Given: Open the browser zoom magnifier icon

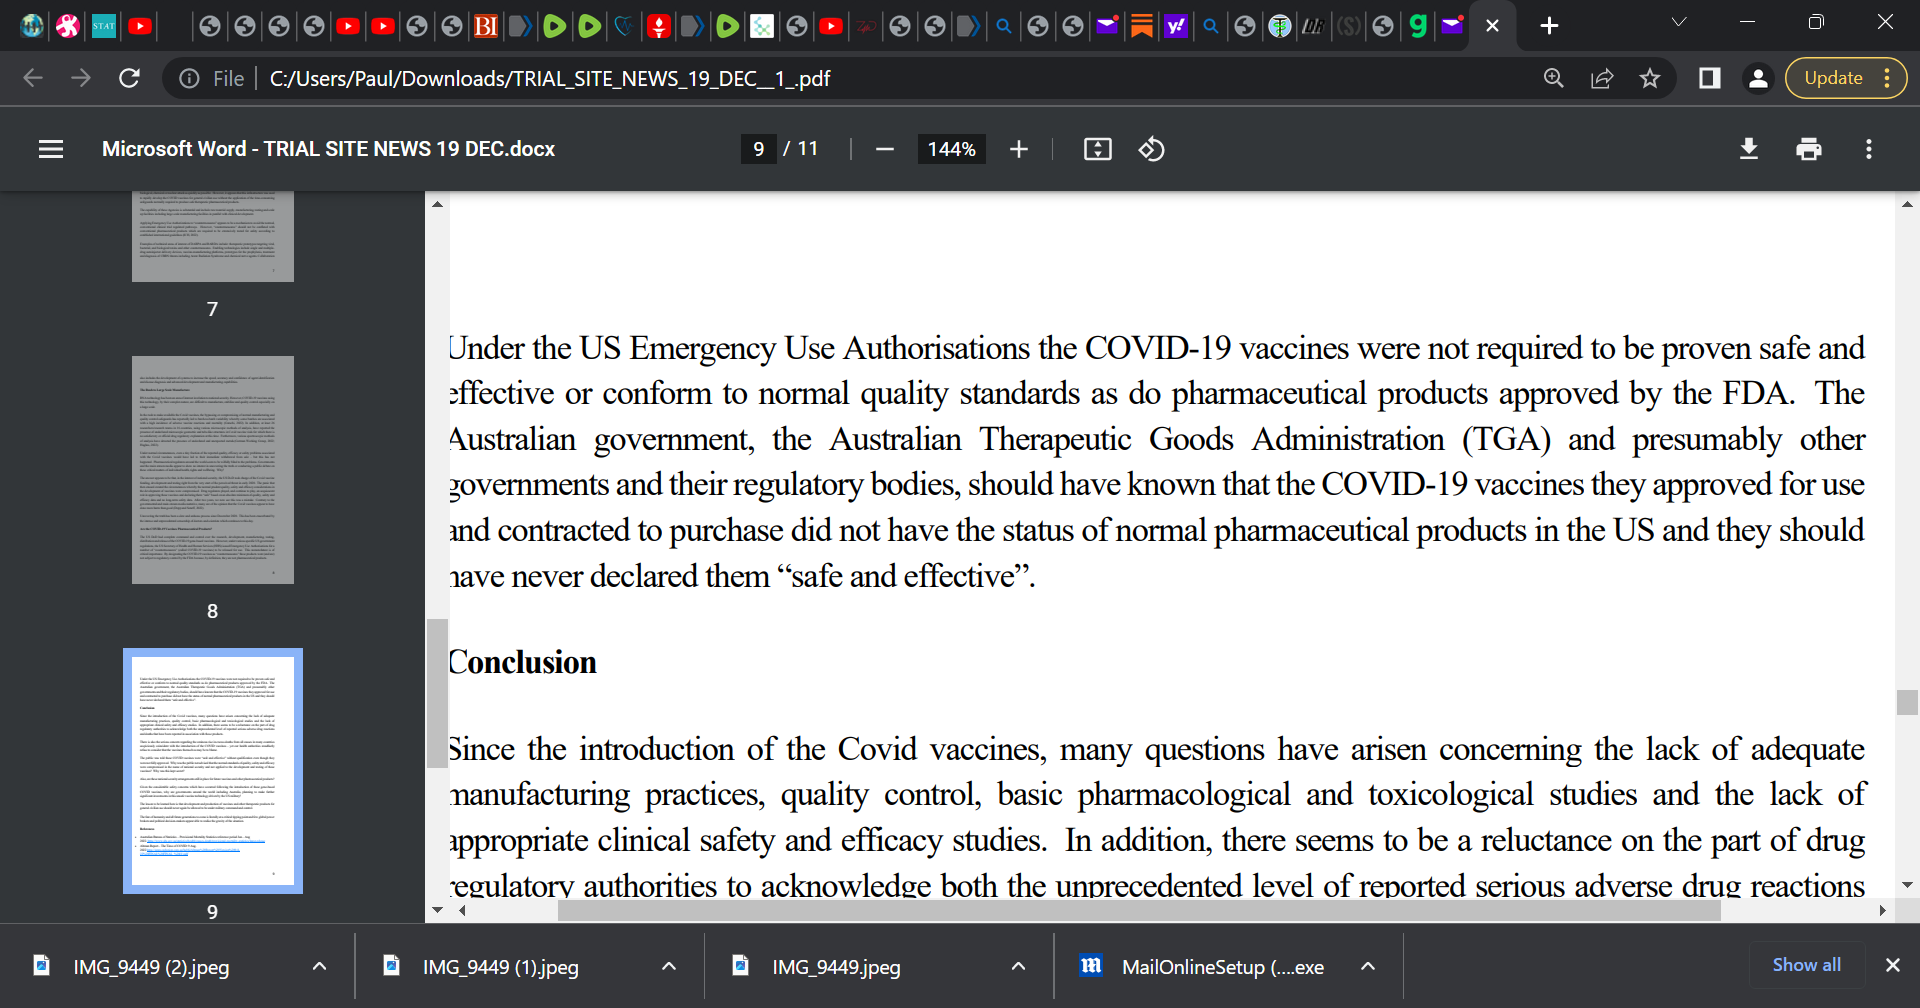Looking at the screenshot, I should (1553, 78).
